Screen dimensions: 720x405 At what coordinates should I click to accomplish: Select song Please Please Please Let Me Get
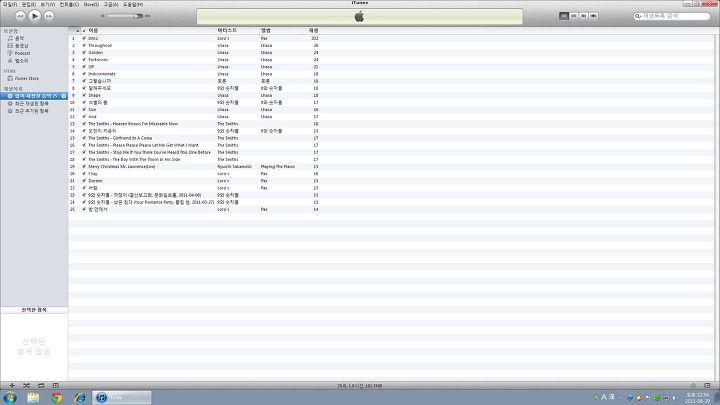pos(143,145)
